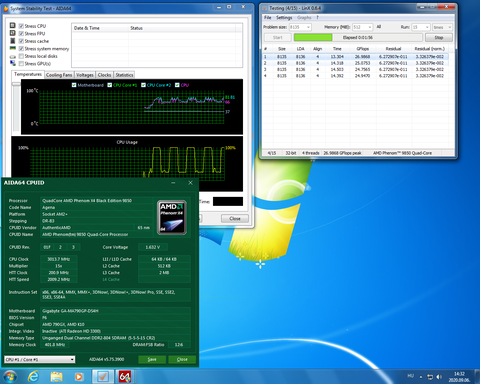Switch to LinX taskbar checkmark icon
This screenshot has height=384, width=480.
(102, 377)
